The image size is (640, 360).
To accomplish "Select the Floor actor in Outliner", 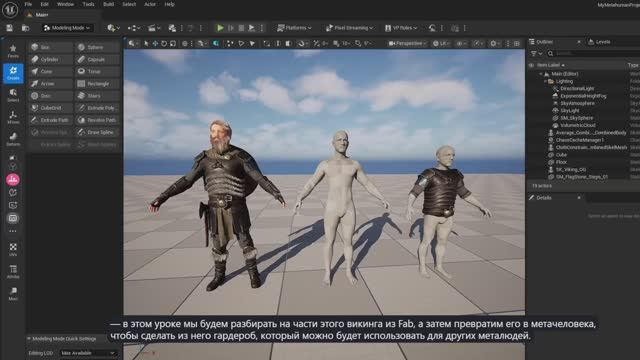I will click(x=562, y=162).
